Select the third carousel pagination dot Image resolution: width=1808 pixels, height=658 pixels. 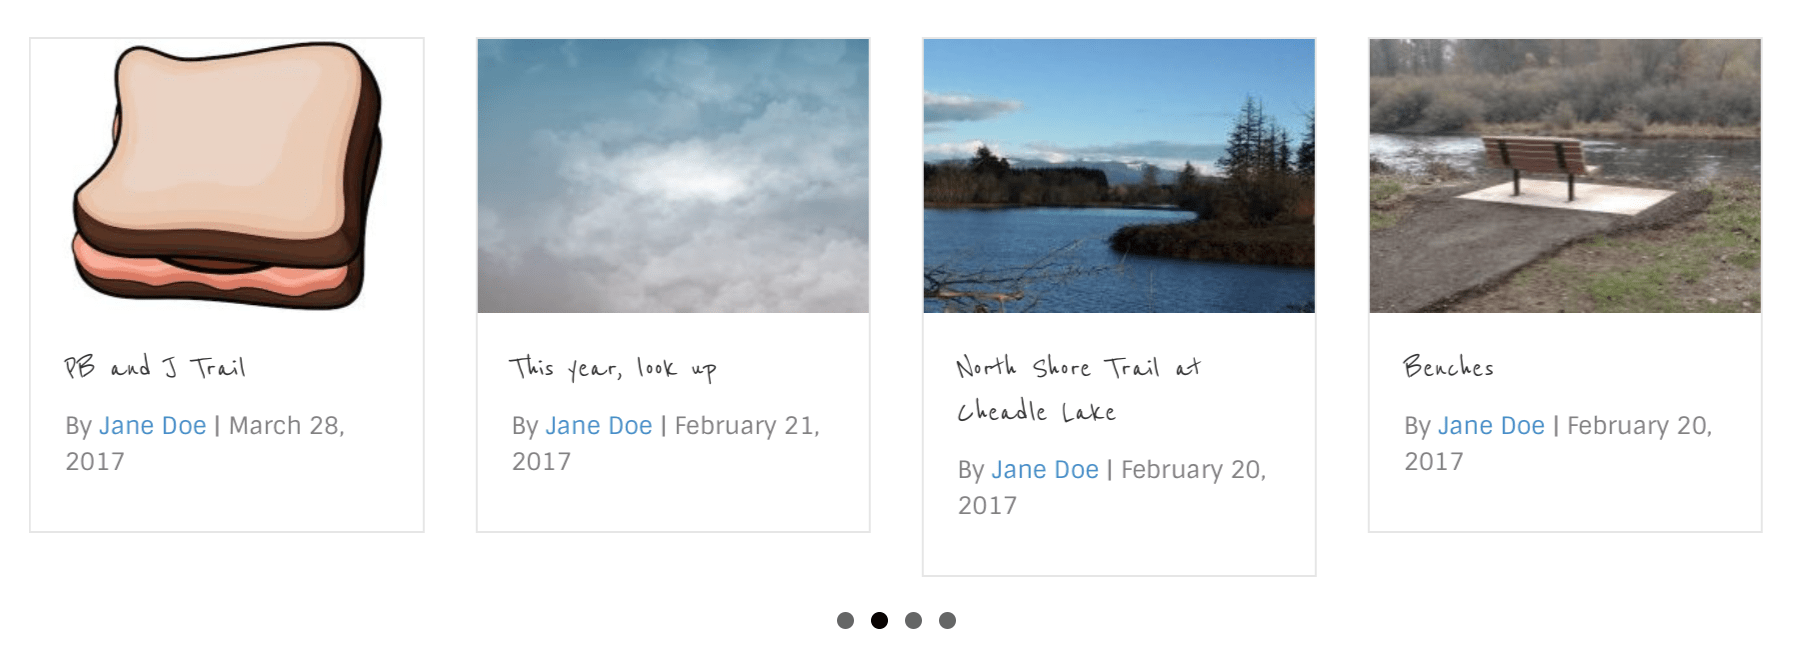pyautogui.click(x=915, y=620)
